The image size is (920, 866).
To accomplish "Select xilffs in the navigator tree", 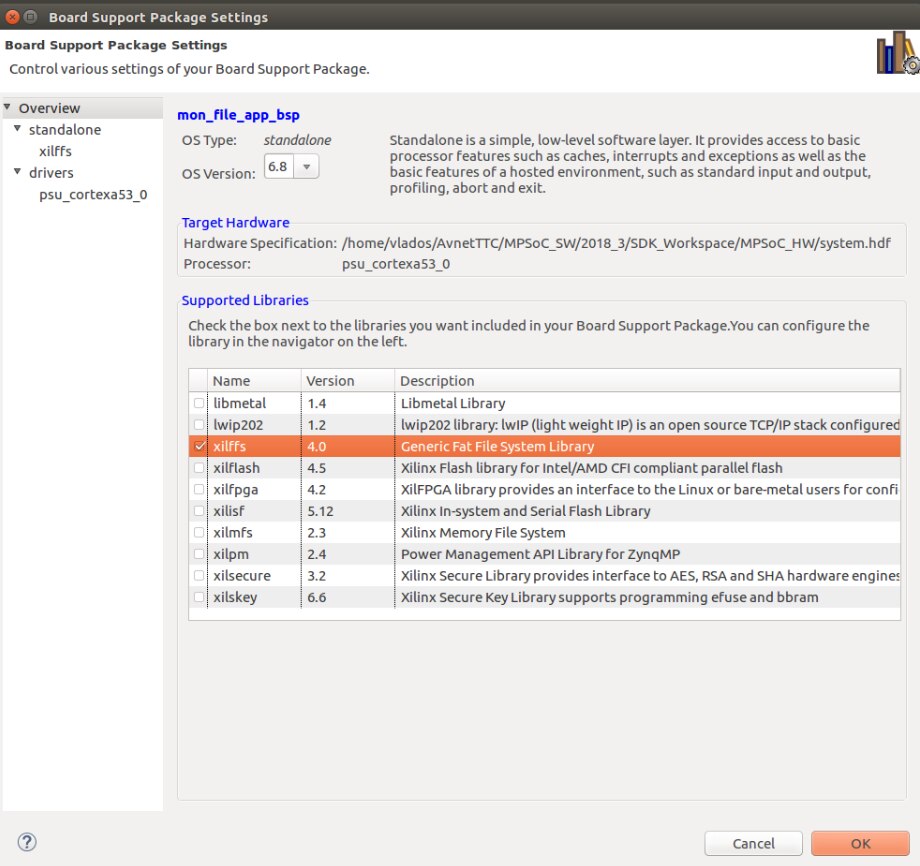I will 56,151.
